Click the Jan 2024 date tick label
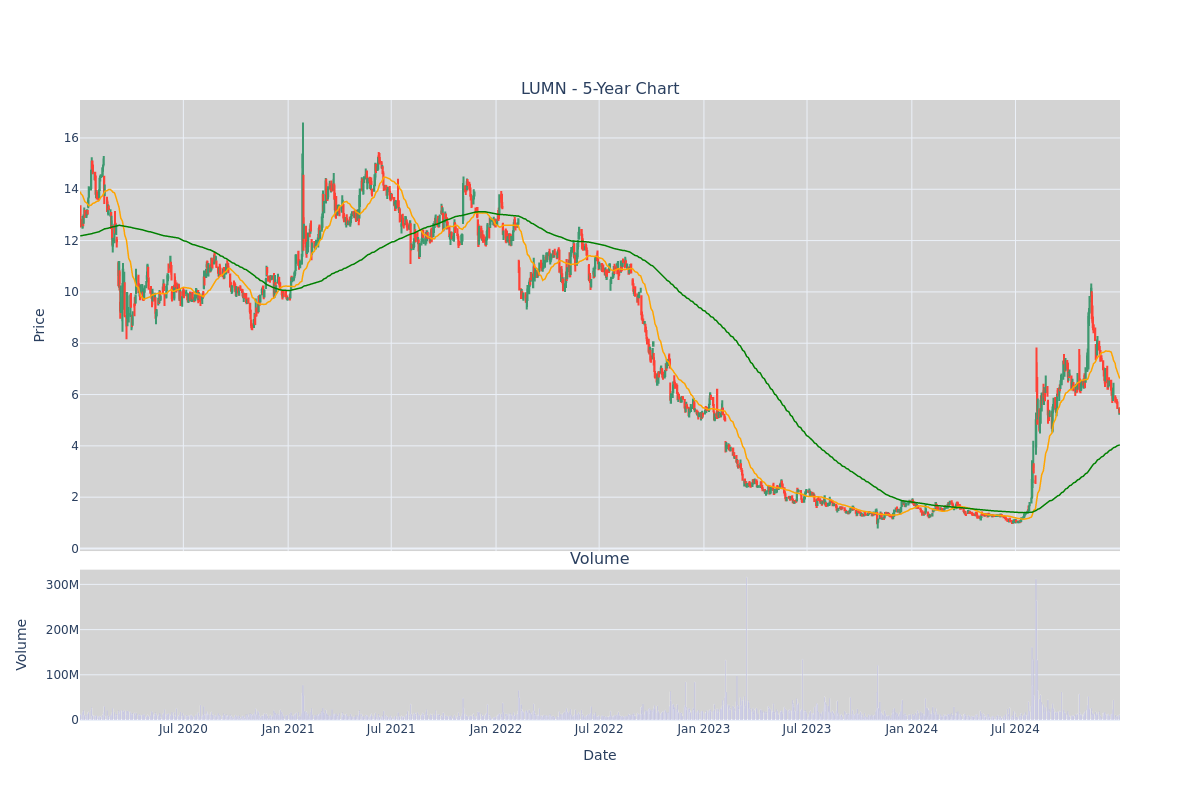The height and width of the screenshot is (800, 1200). [x=912, y=729]
